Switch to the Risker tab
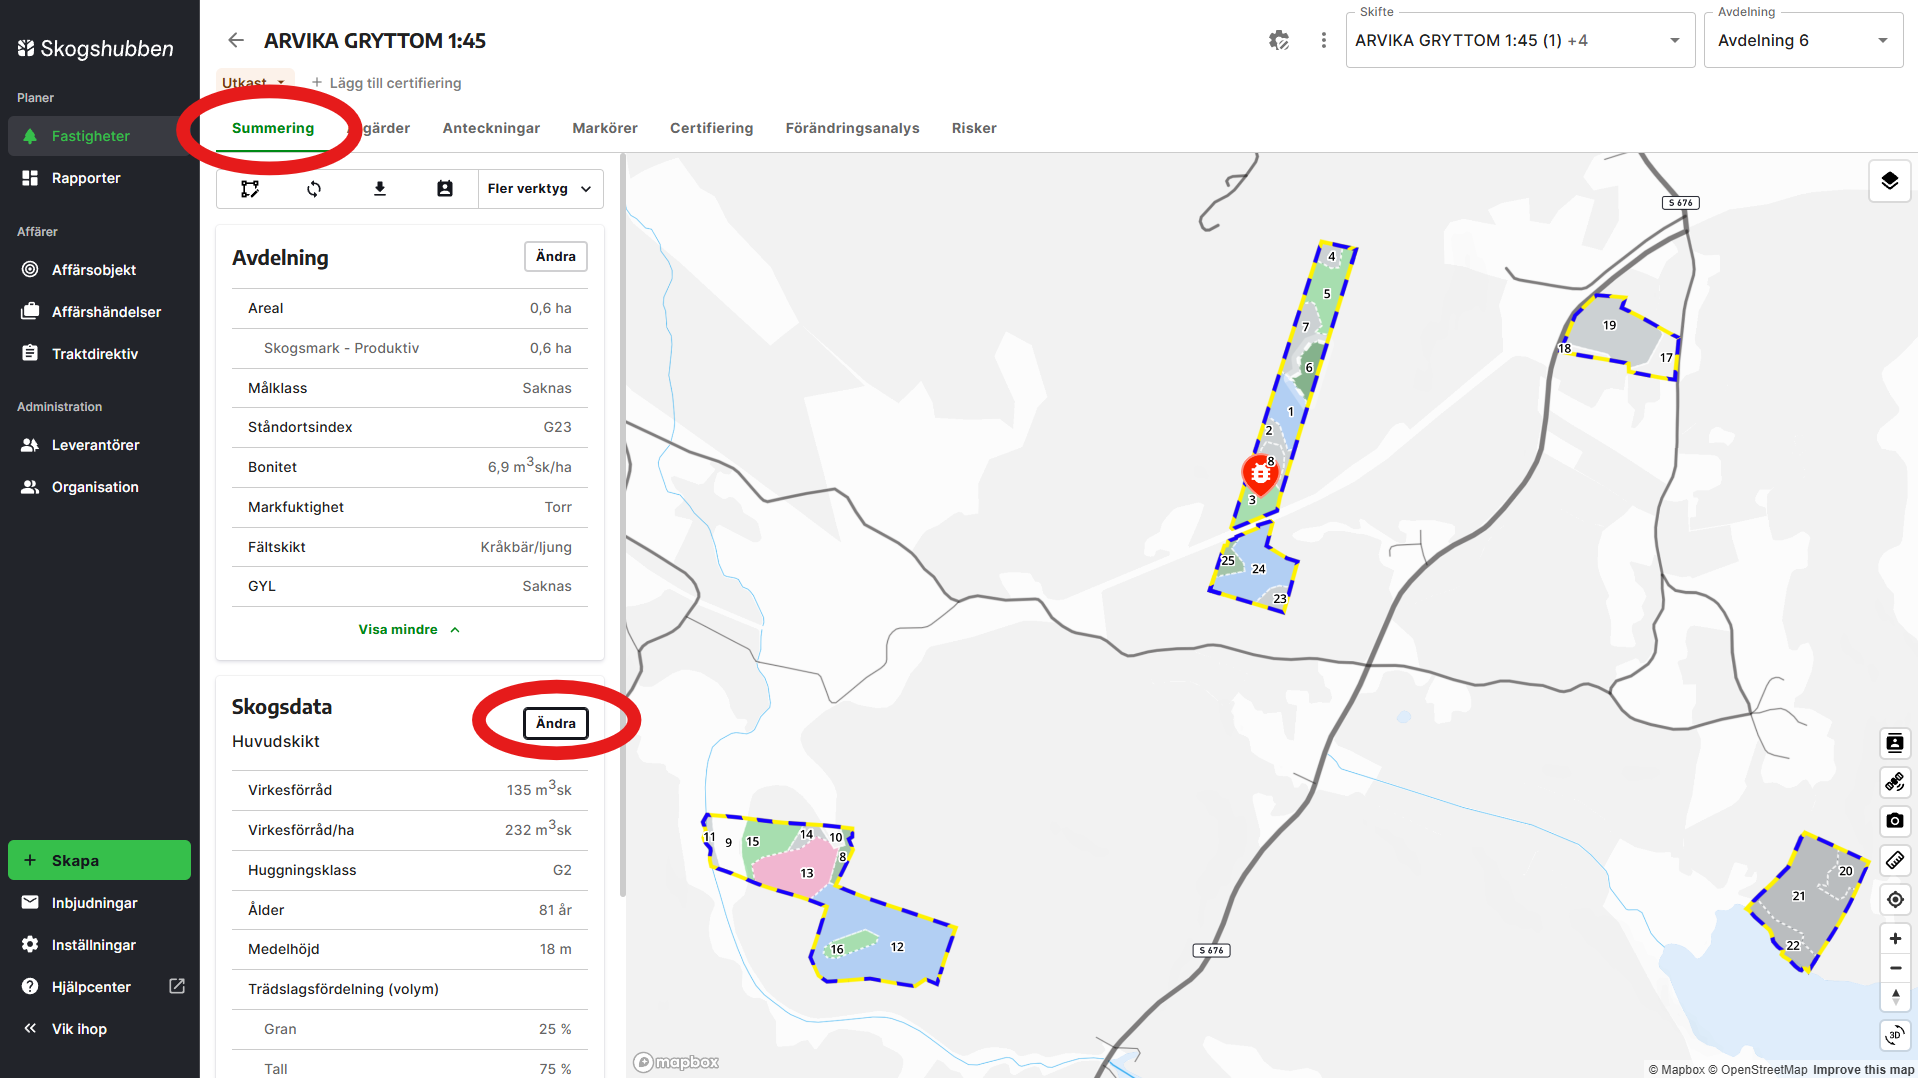Screen dimensions: 1918x1078 (x=974, y=128)
